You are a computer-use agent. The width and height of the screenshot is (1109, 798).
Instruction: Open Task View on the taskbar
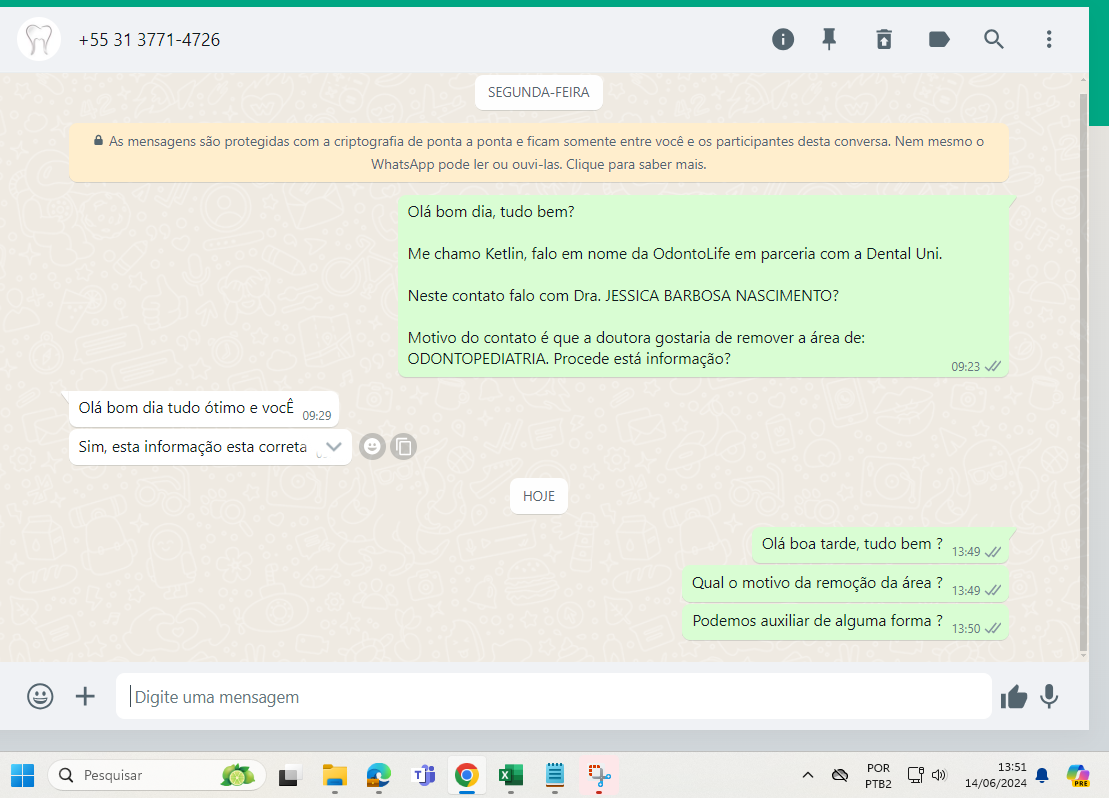[x=288, y=776]
